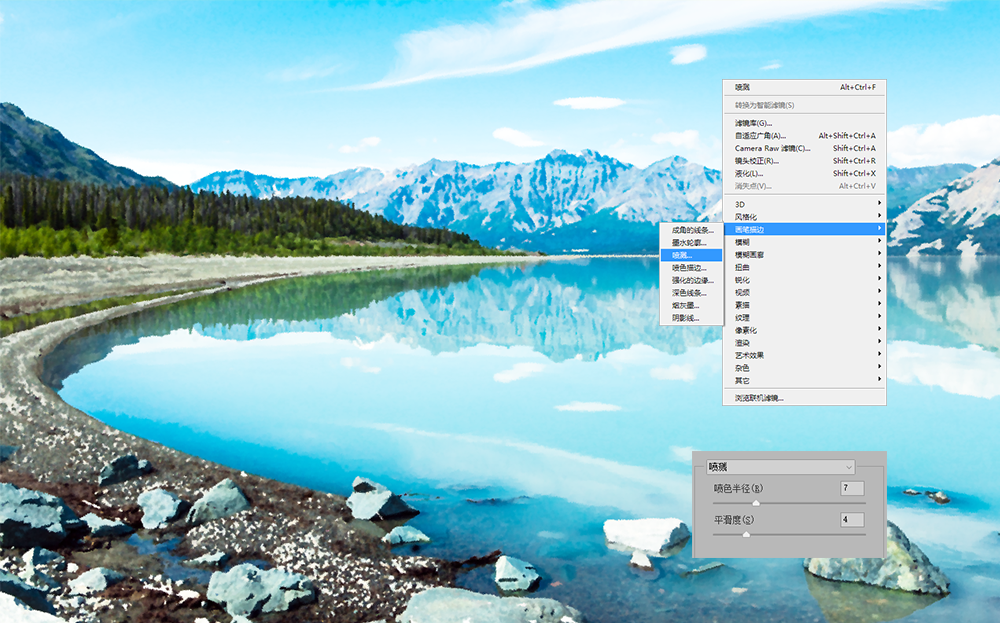Expand the 3D submenu
The image size is (1000, 623).
tap(804, 204)
